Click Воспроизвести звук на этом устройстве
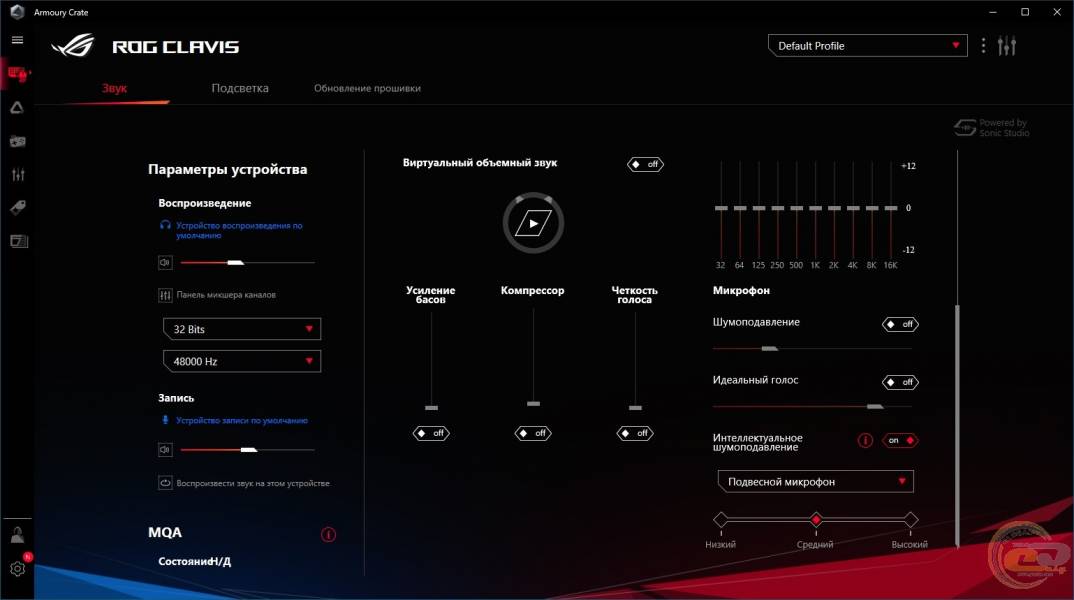This screenshot has height=600, width=1074. pyautogui.click(x=253, y=484)
